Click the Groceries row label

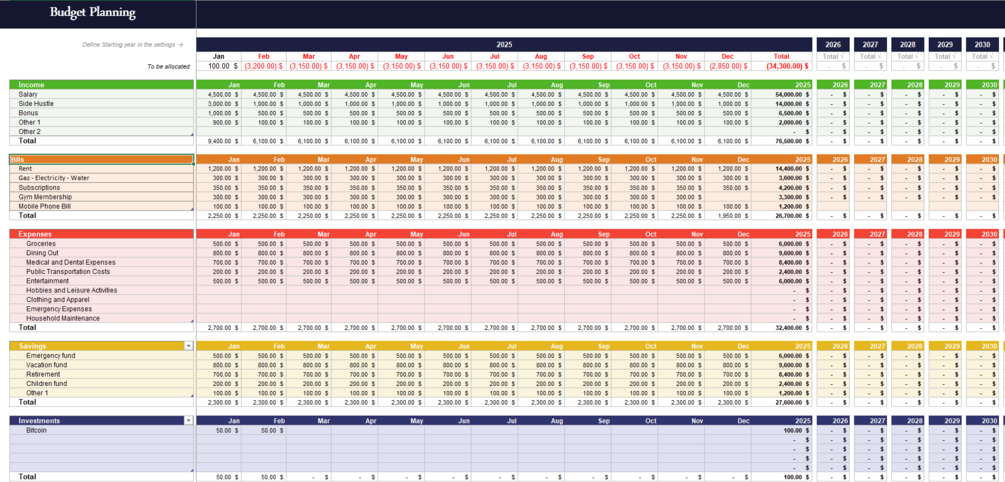[41, 244]
